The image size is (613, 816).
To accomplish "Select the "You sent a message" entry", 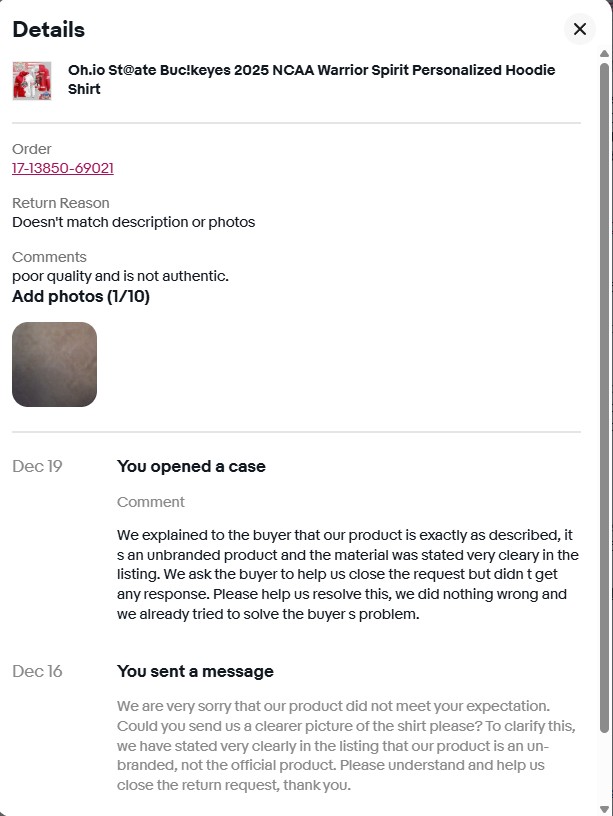I will pos(195,671).
